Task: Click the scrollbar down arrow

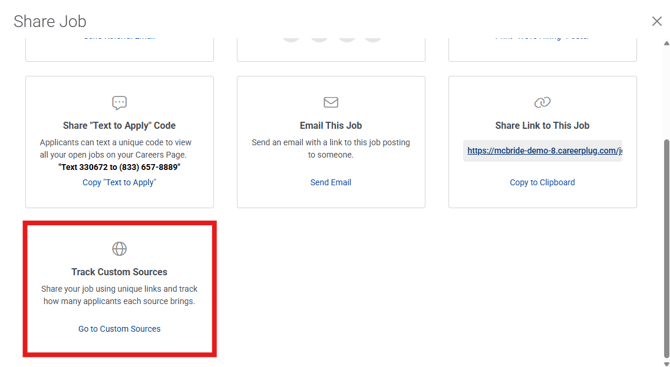Action: coord(666,363)
